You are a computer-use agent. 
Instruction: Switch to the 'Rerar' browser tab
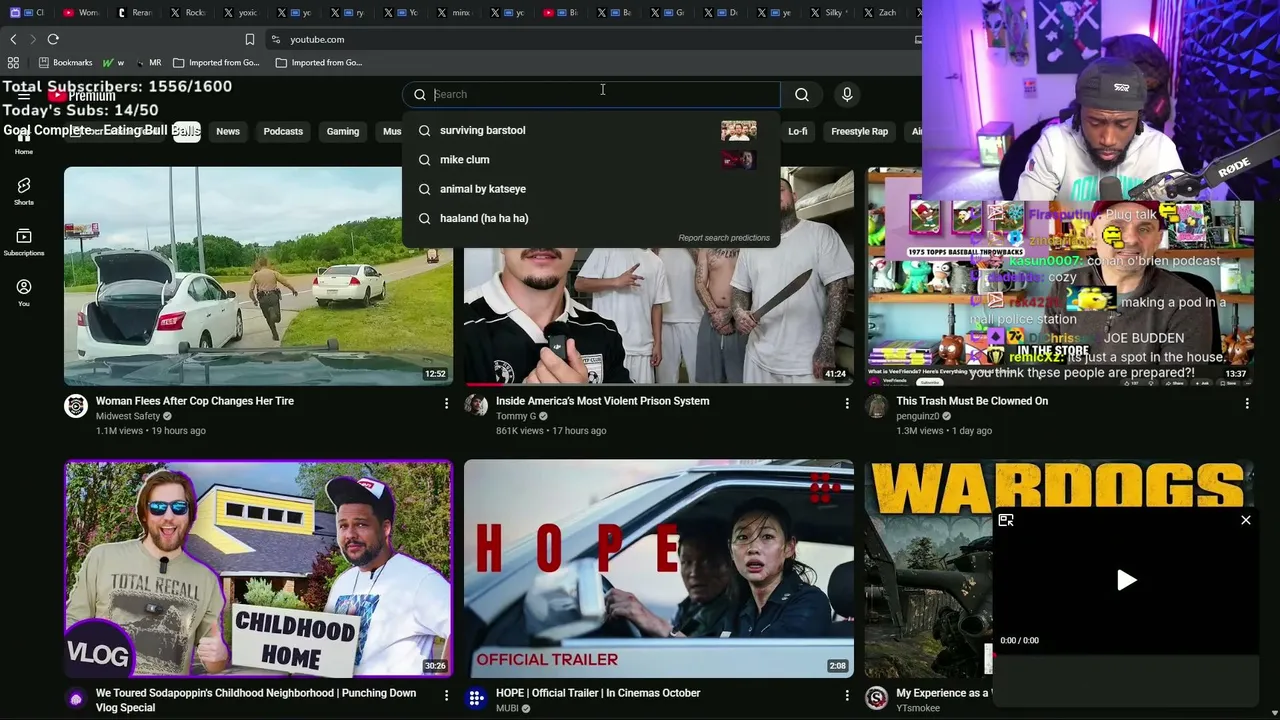pos(135,12)
